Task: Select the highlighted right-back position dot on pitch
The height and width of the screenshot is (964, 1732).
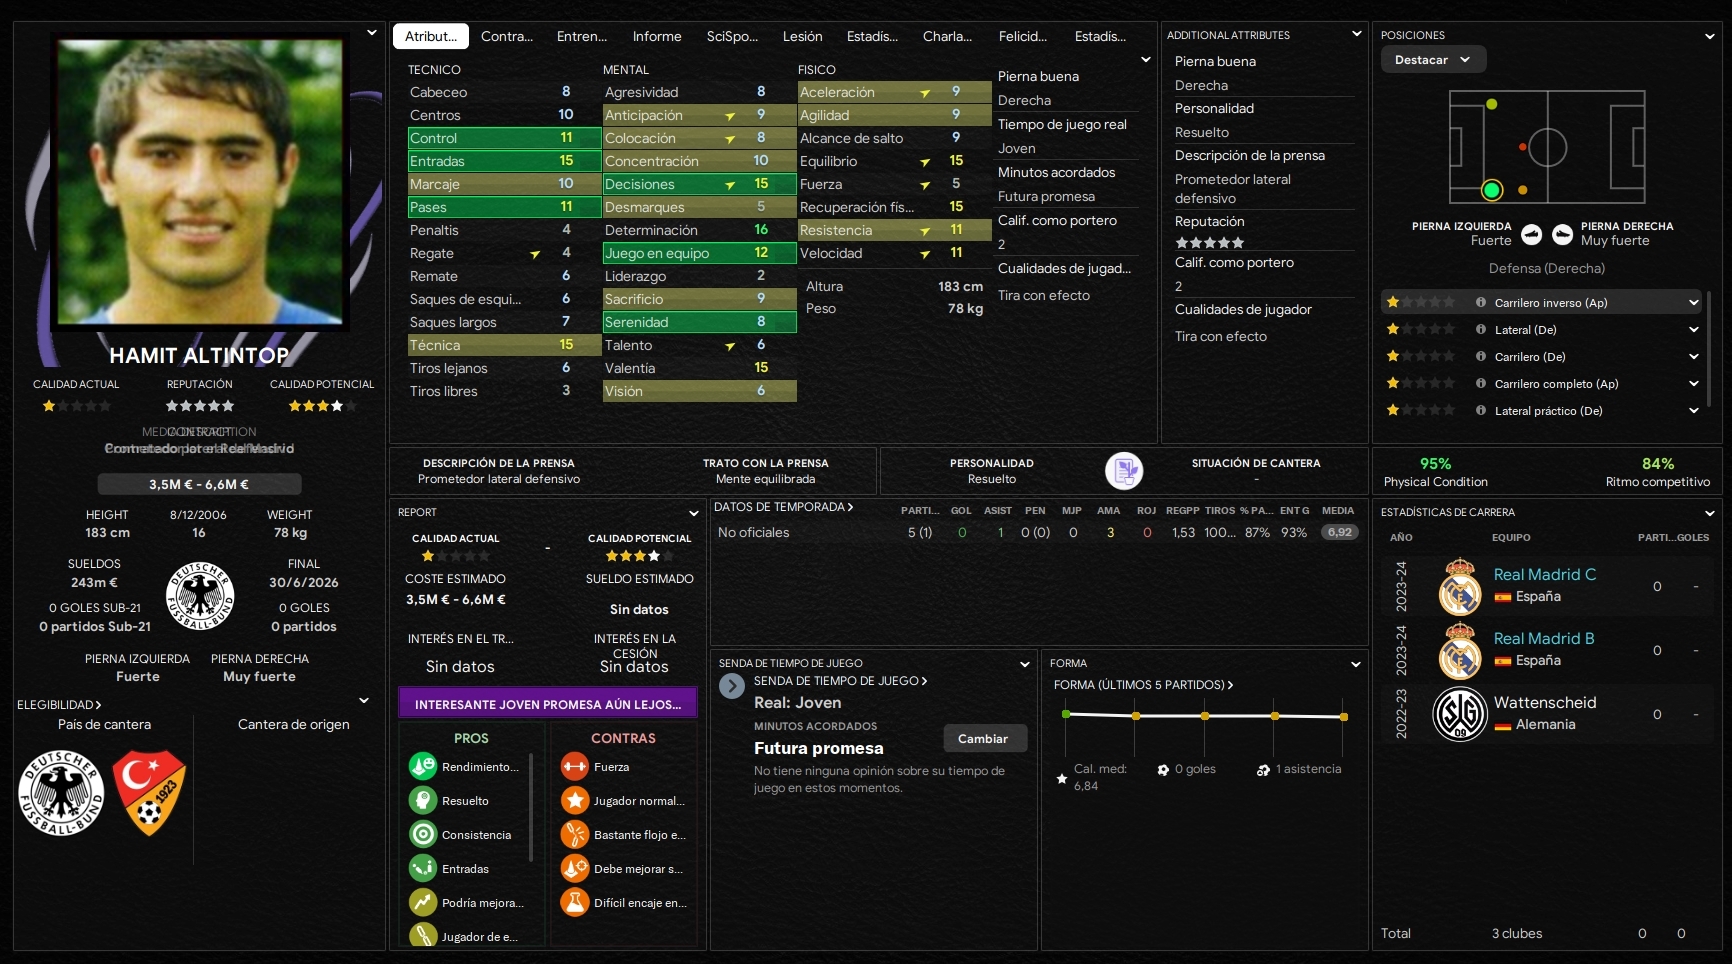Action: (1492, 190)
